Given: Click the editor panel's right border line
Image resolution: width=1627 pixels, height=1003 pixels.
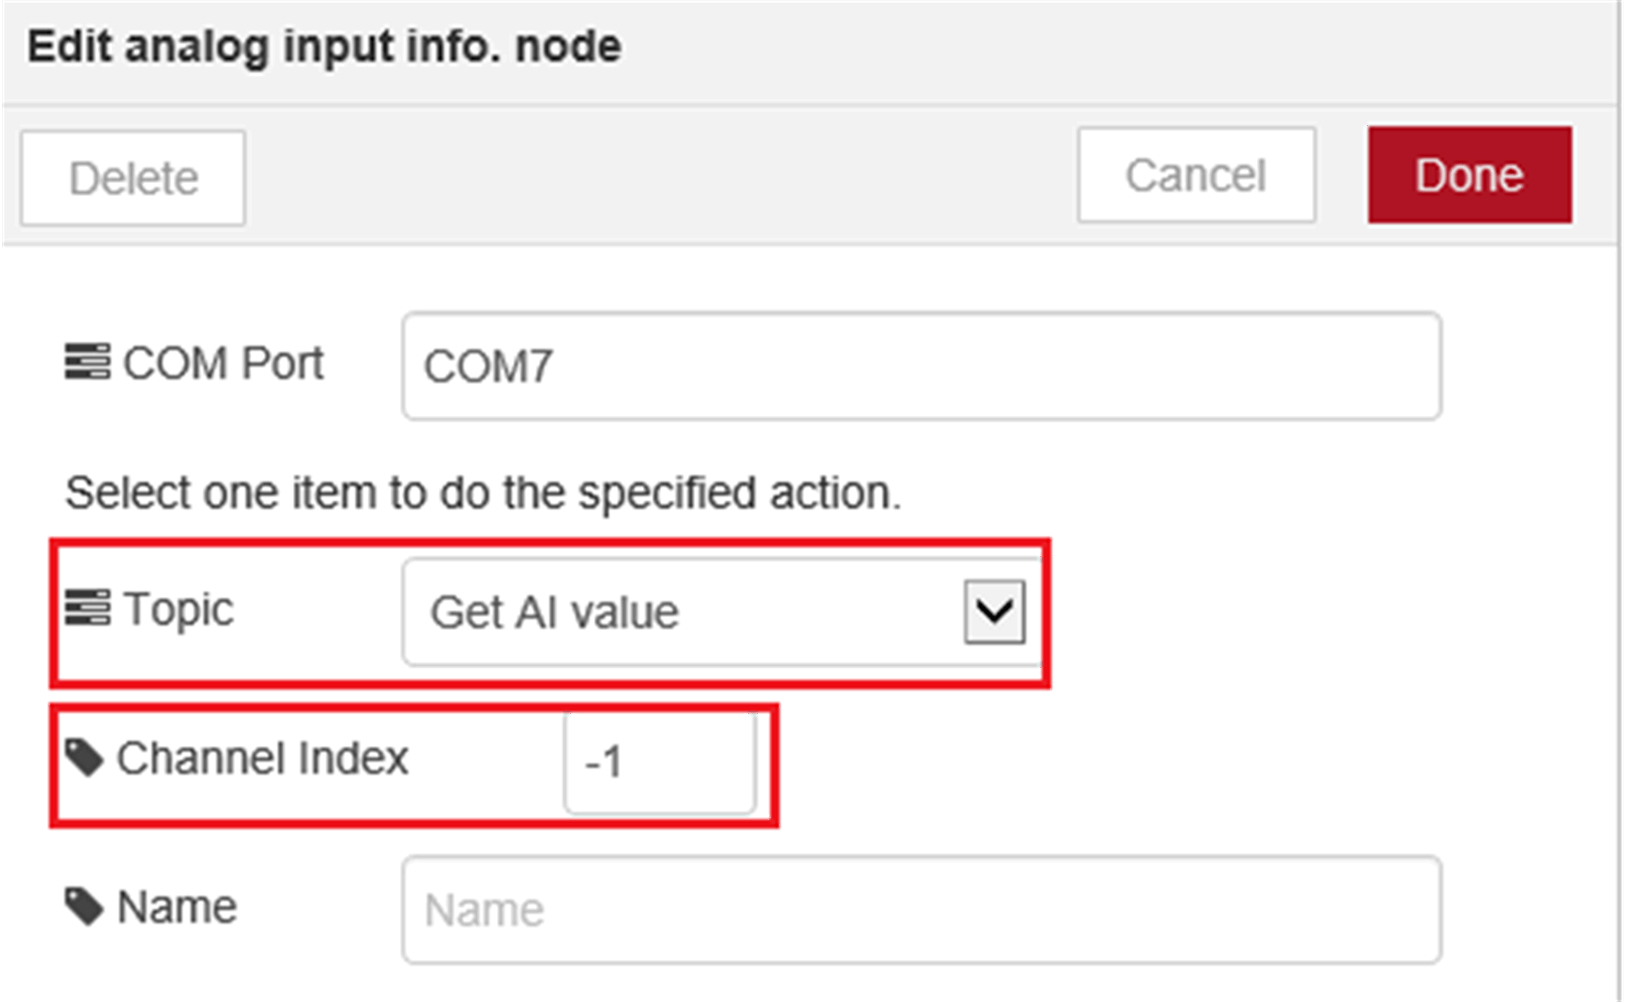Looking at the screenshot, I should pyautogui.click(x=1619, y=600).
